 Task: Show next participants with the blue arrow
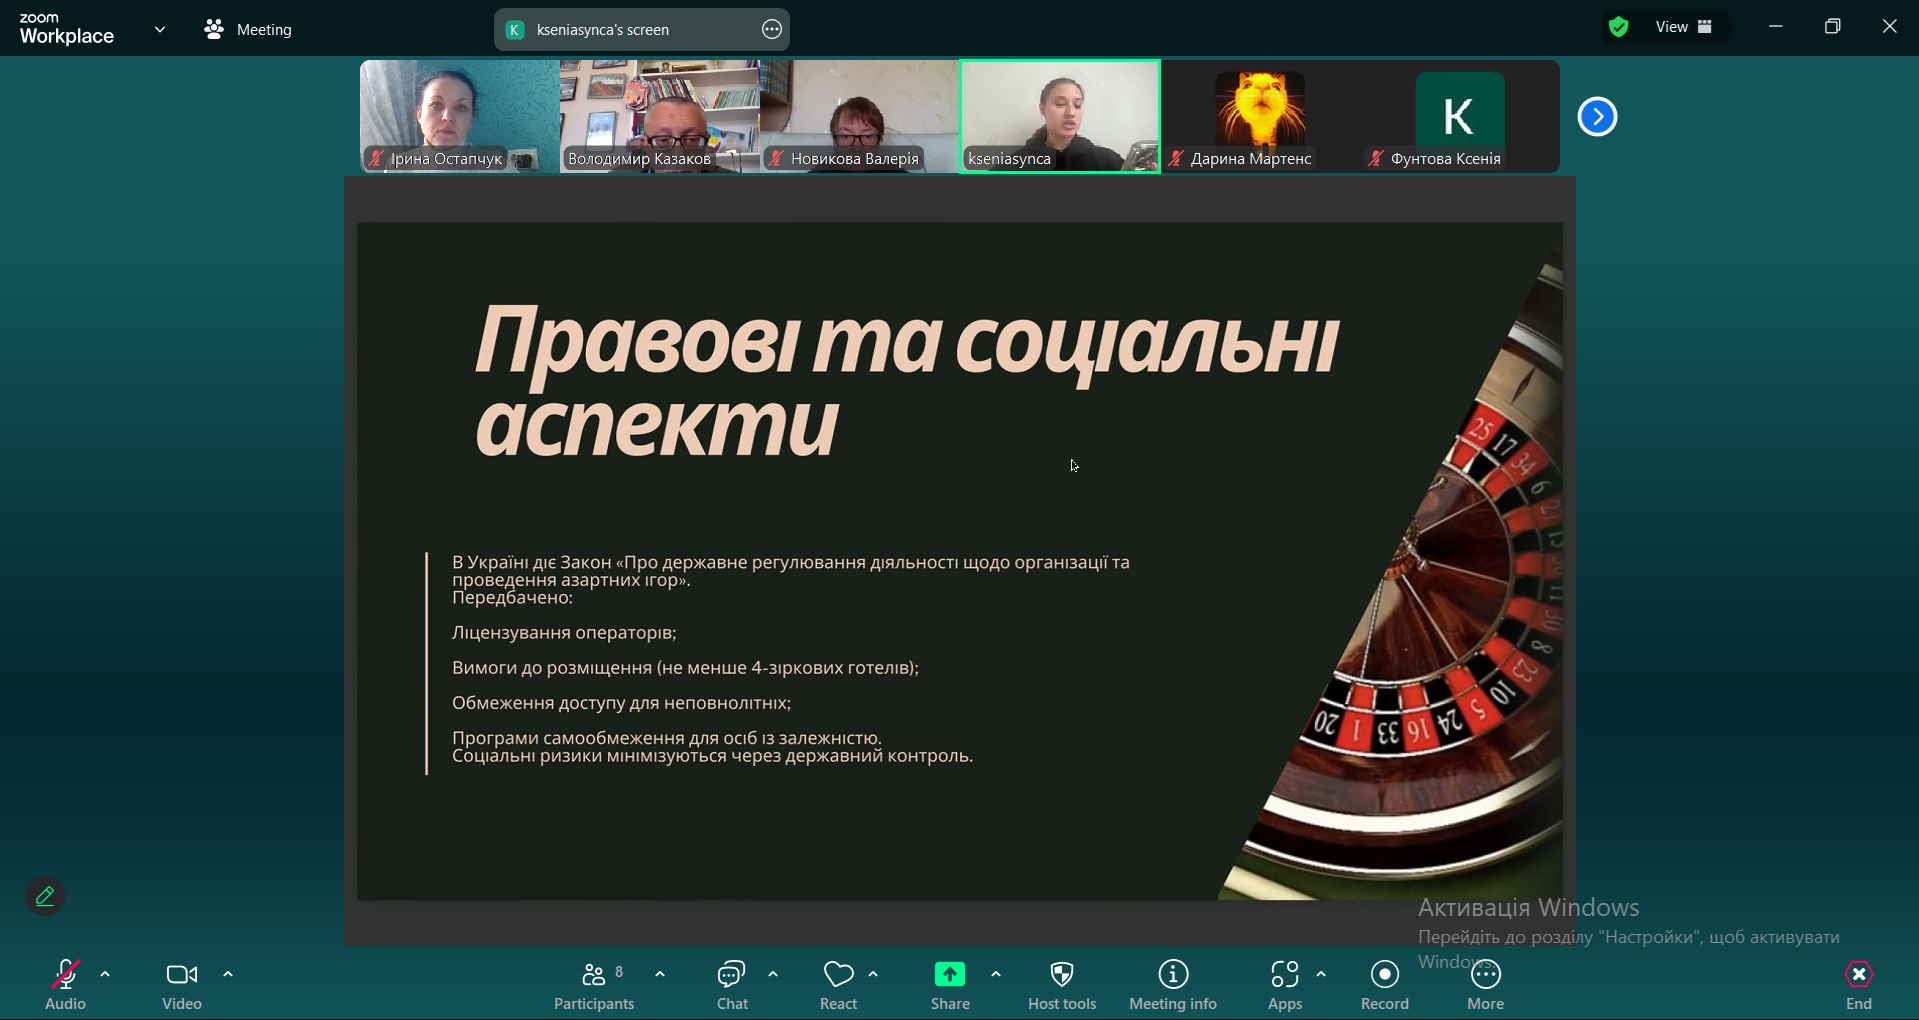(x=1597, y=117)
